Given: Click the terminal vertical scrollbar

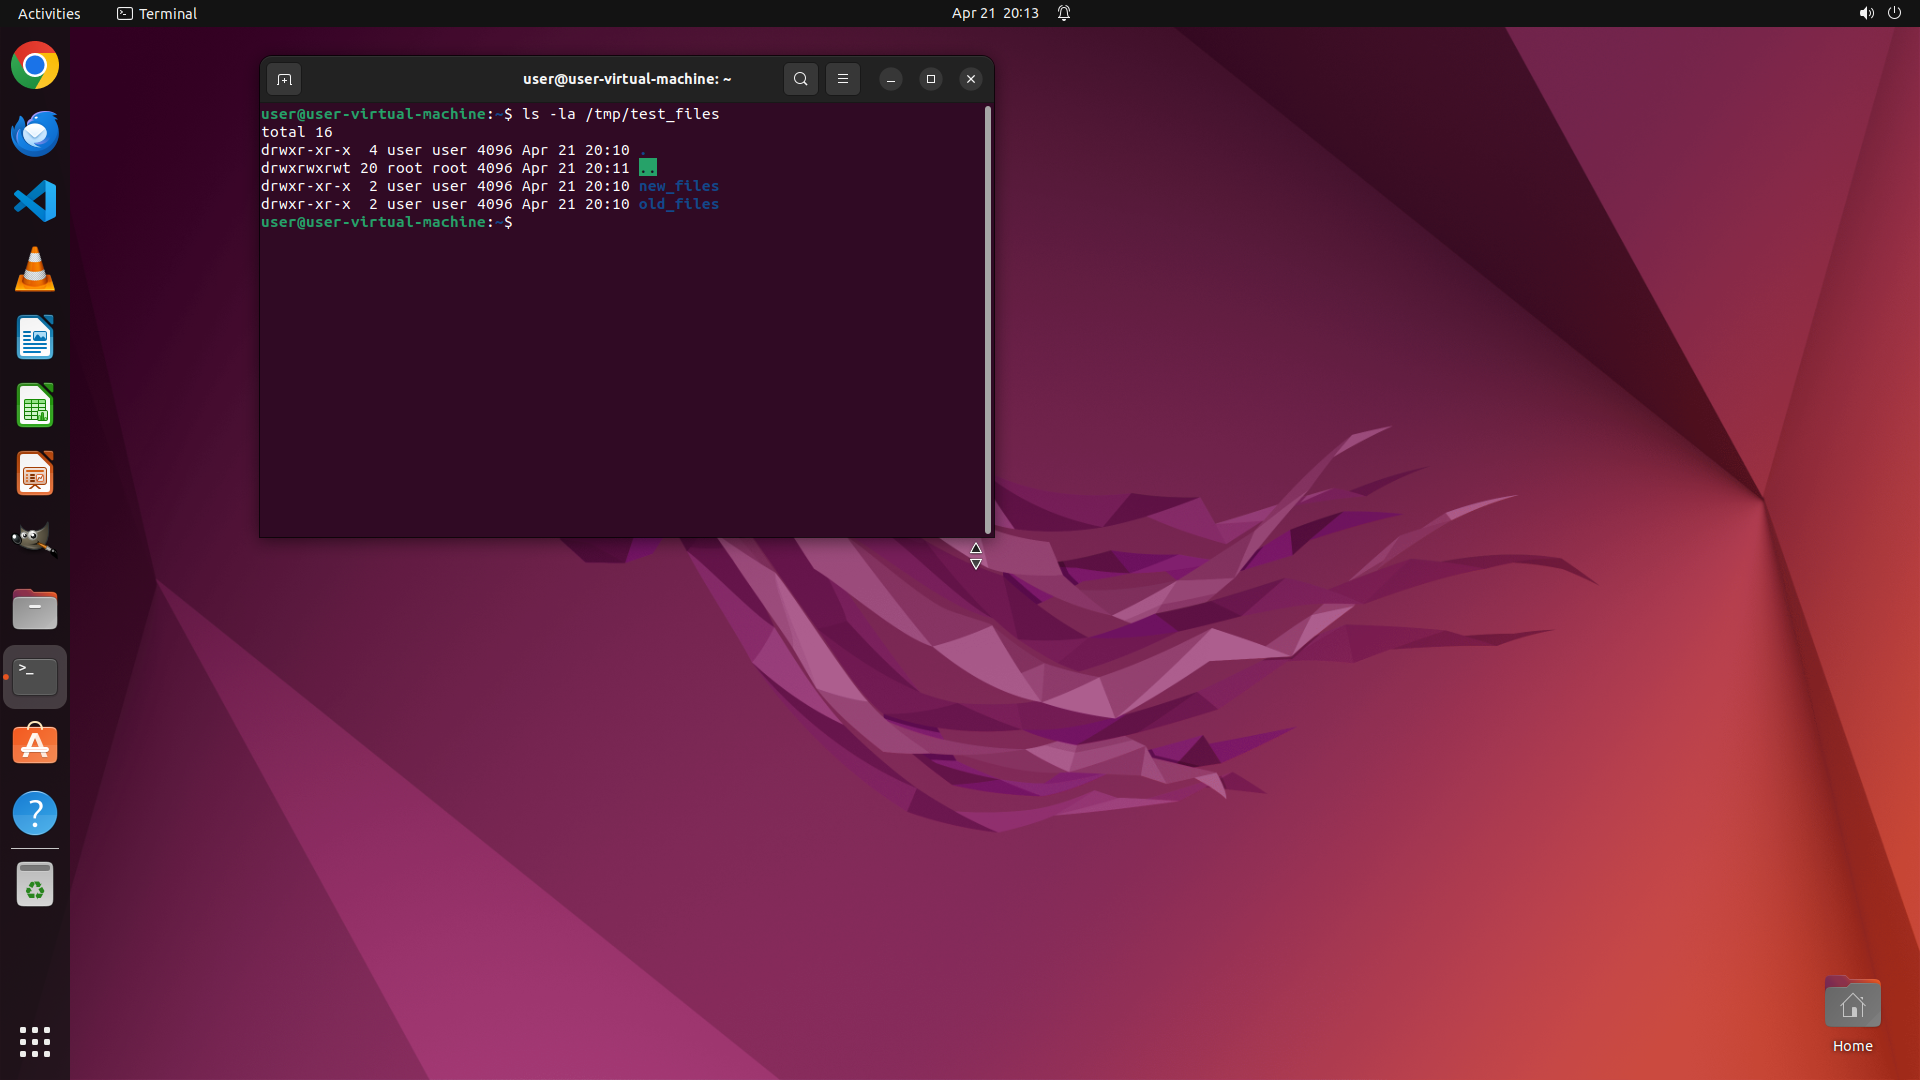Looking at the screenshot, I should pyautogui.click(x=988, y=320).
